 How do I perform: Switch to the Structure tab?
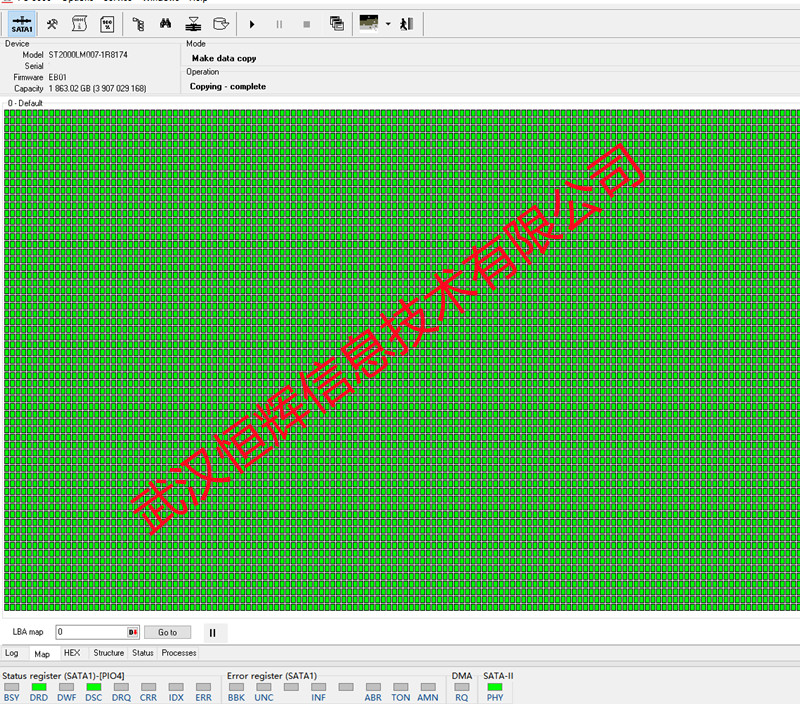coord(109,653)
